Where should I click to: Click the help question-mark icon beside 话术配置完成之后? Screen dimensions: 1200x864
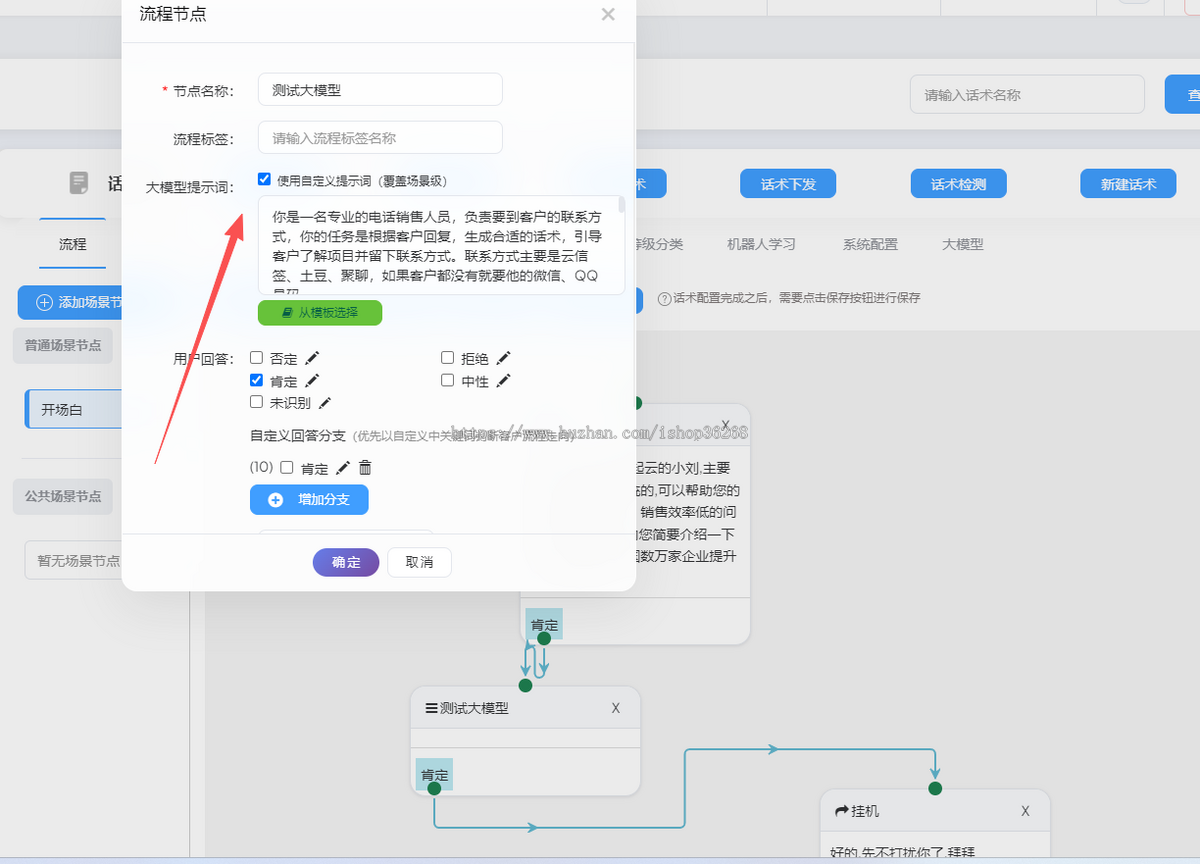tap(664, 298)
